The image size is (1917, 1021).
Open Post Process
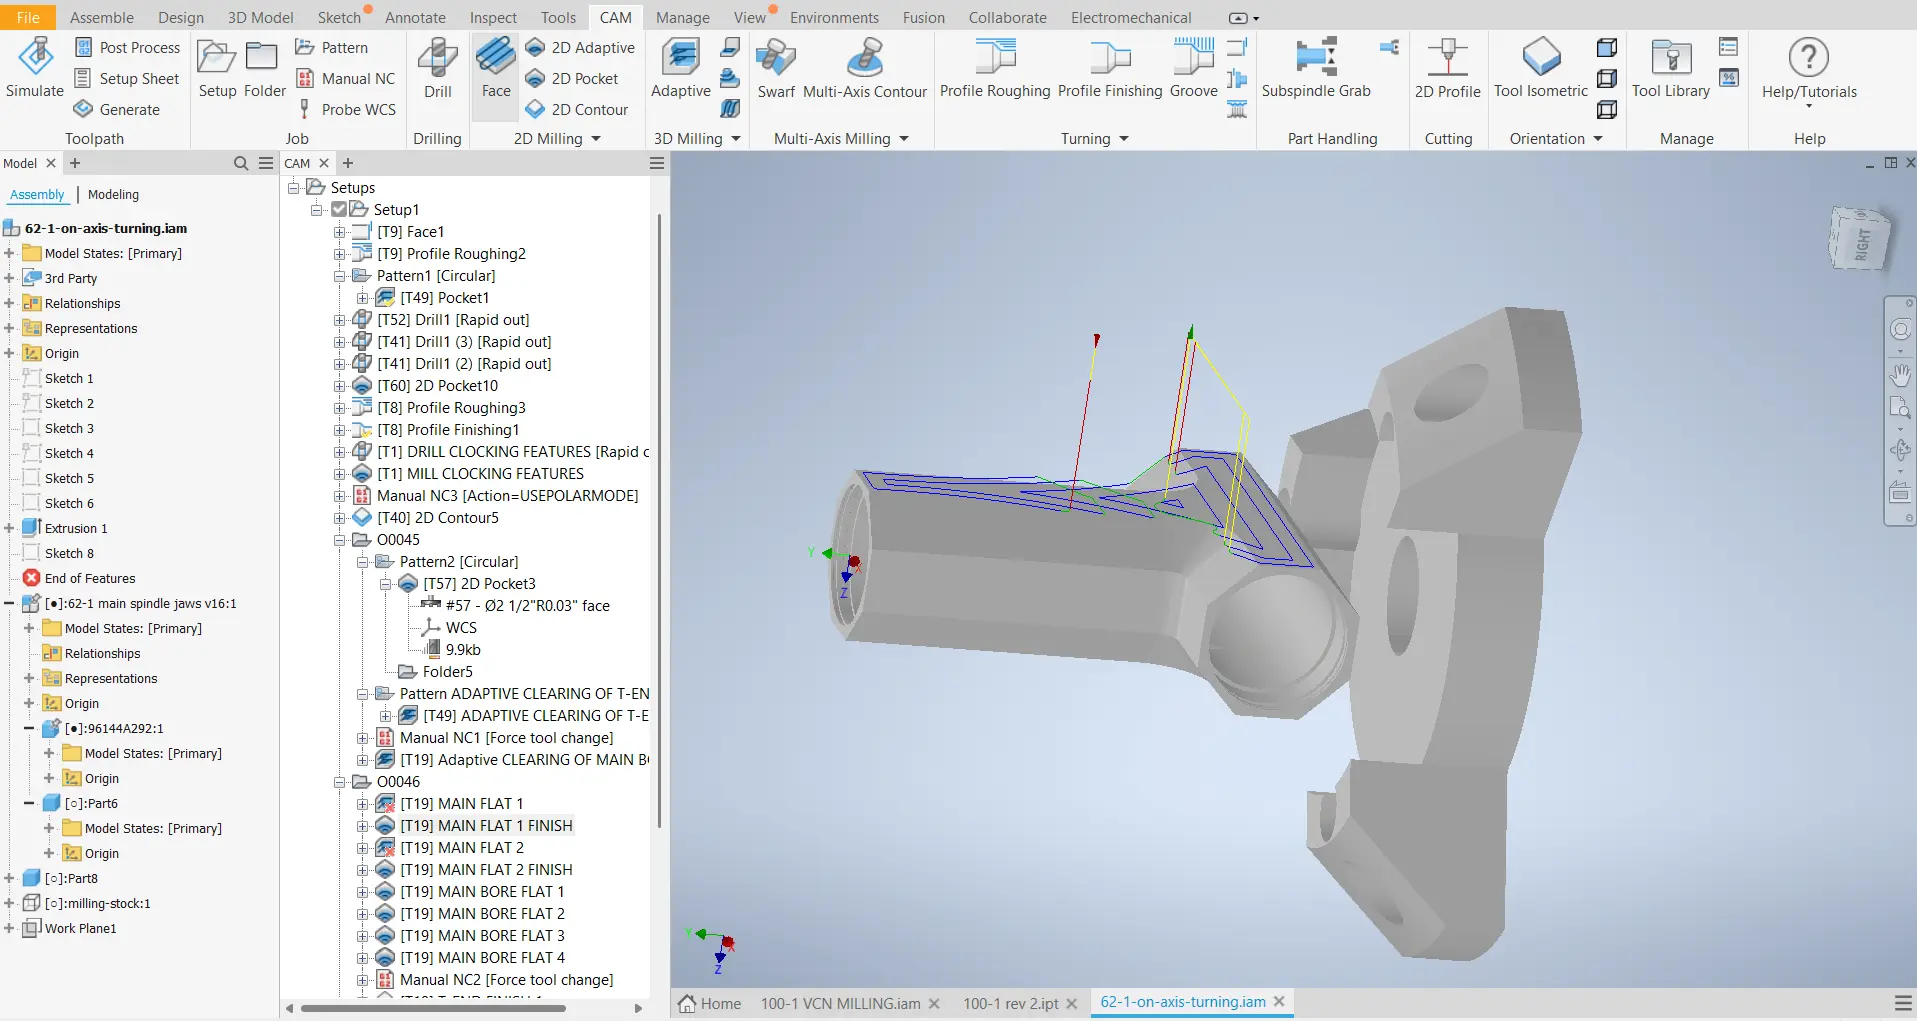coord(127,47)
